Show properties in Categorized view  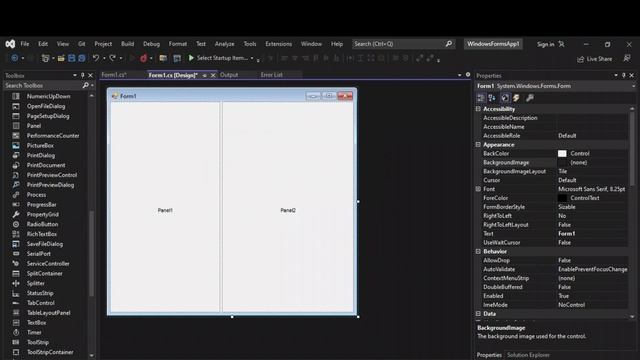(481, 98)
